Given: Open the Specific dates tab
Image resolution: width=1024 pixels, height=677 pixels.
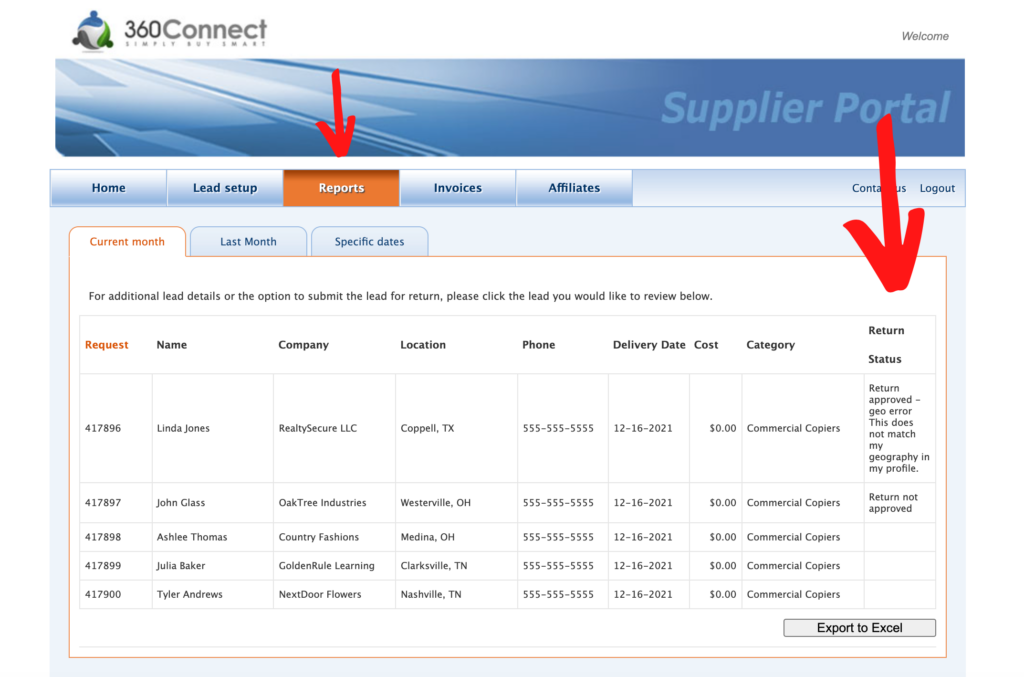Looking at the screenshot, I should pos(369,242).
